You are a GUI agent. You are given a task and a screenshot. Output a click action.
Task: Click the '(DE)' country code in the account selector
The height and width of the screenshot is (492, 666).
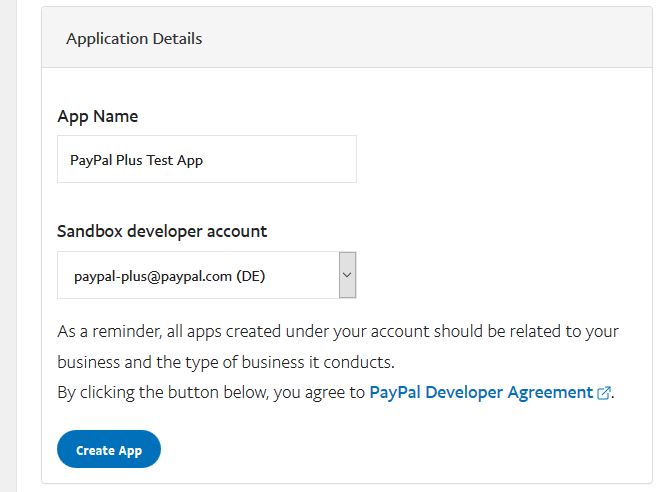coord(251,276)
